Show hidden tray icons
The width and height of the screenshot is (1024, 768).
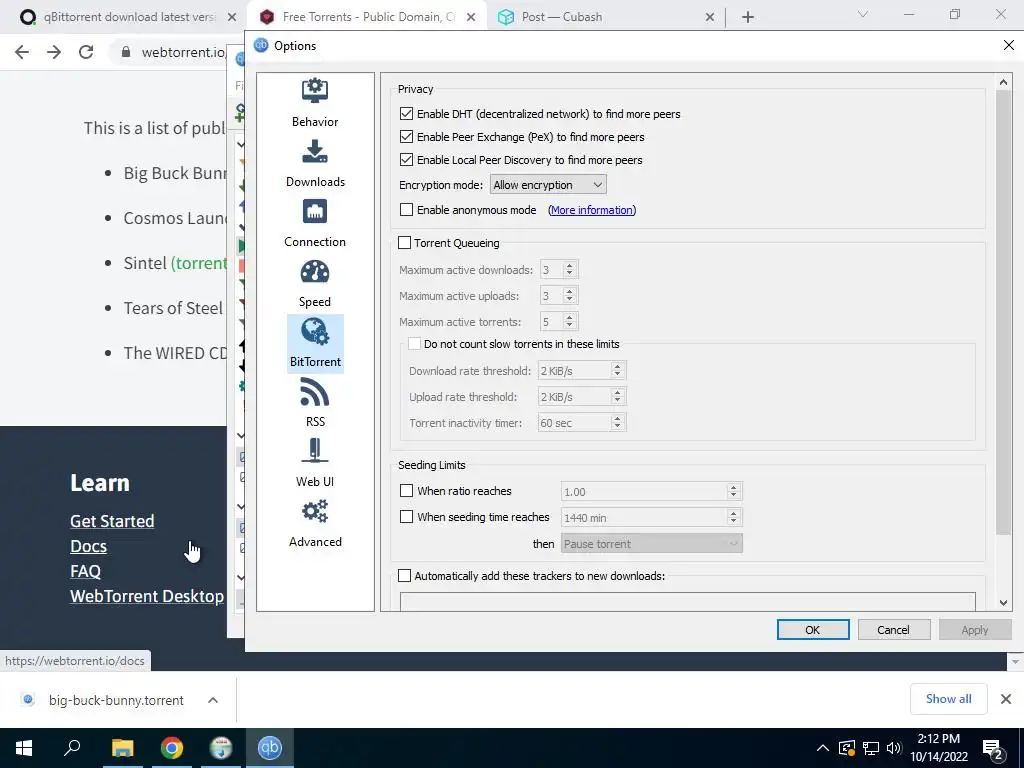coord(823,748)
